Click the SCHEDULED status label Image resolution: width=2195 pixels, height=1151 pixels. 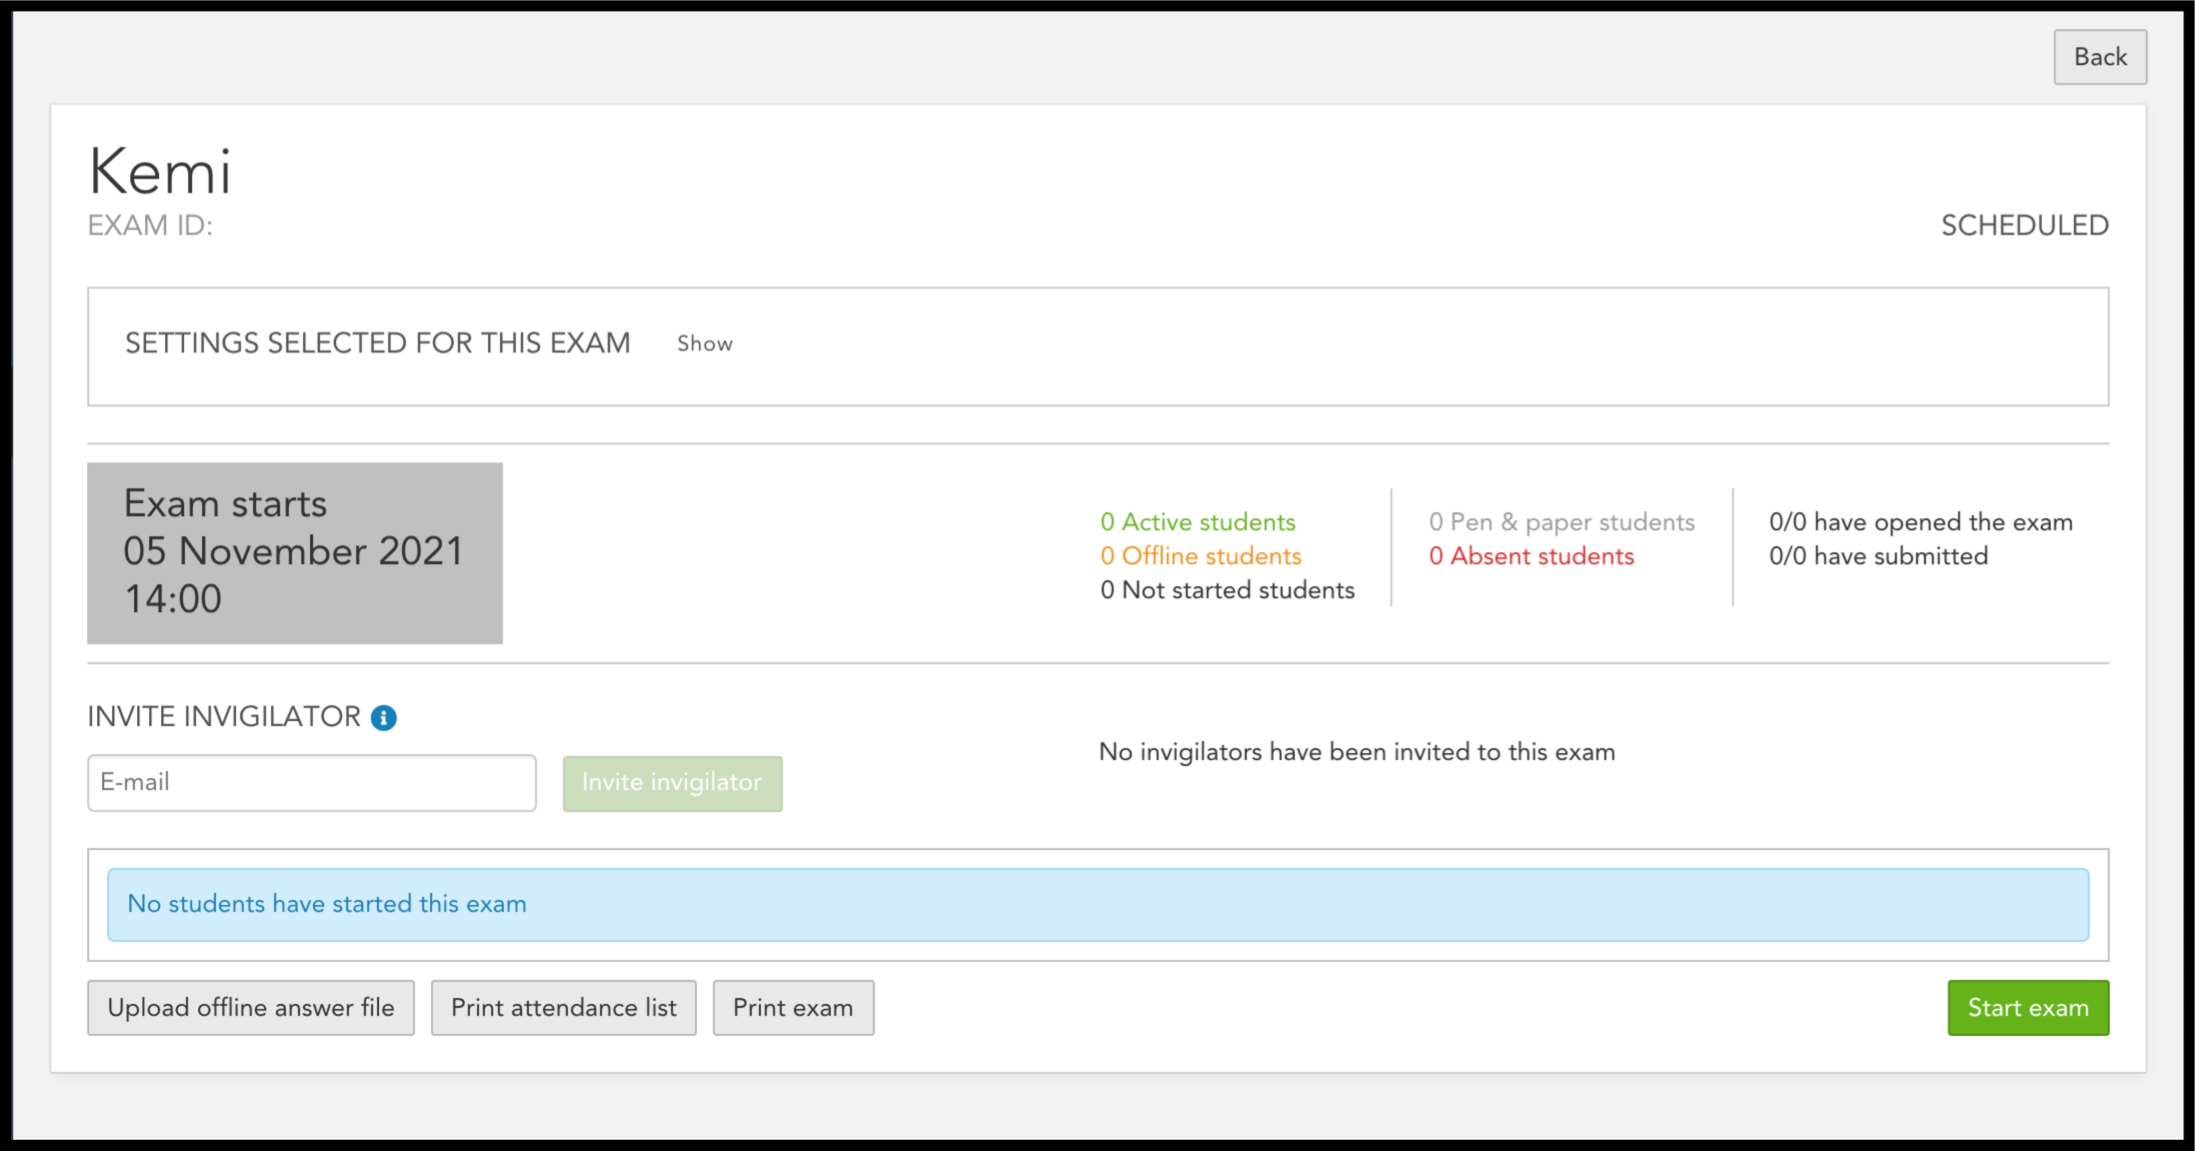(x=2023, y=225)
